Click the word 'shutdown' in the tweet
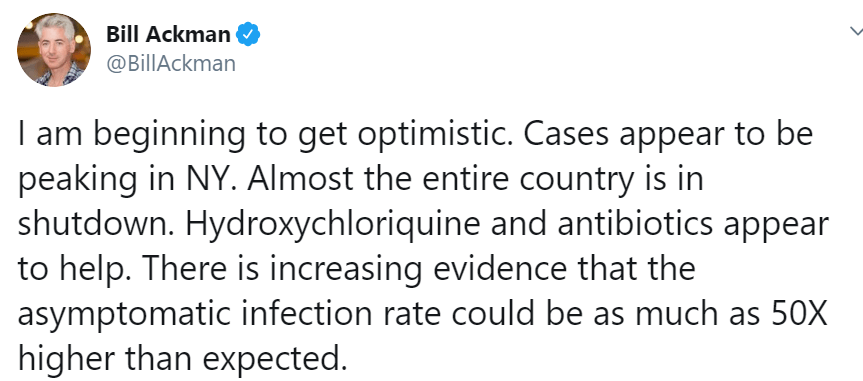This screenshot has height=381, width=863. click(x=94, y=225)
